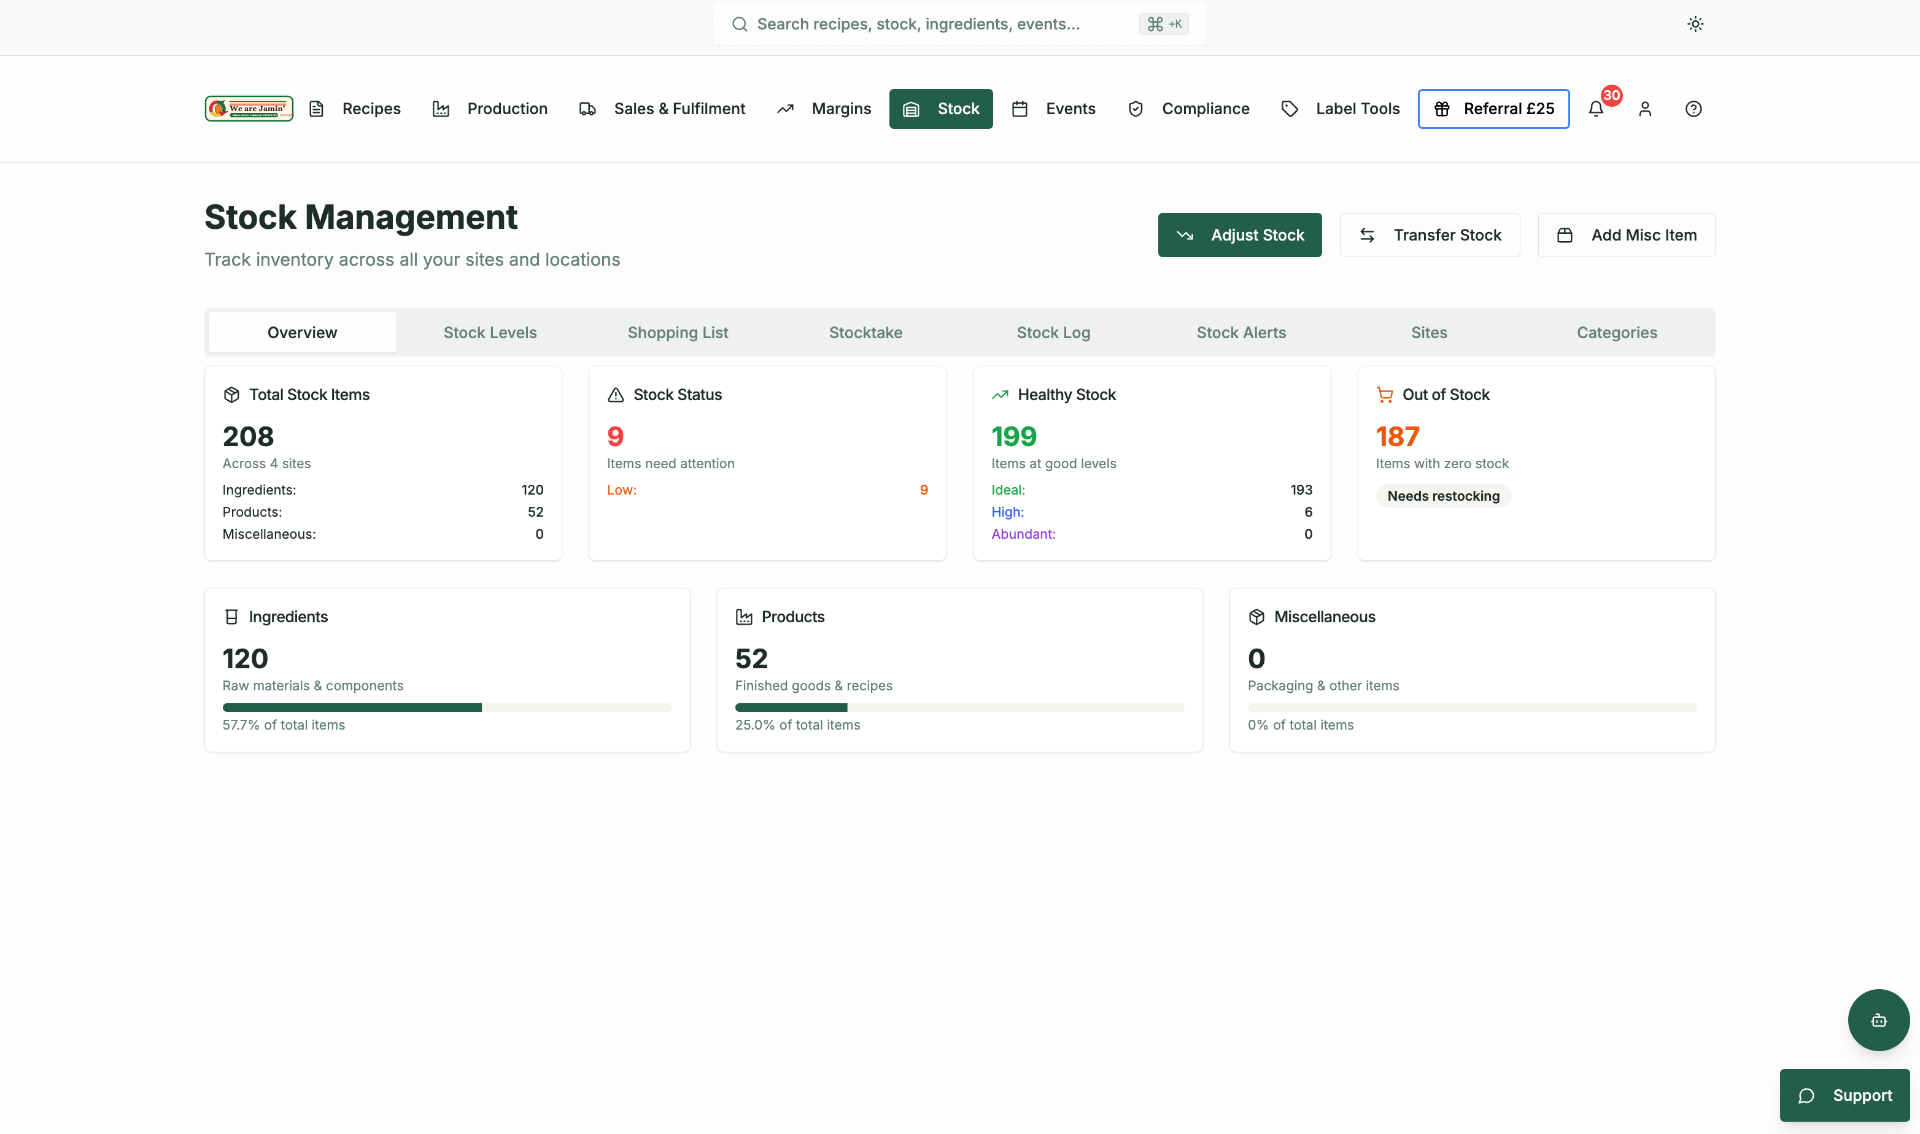Image resolution: width=1920 pixels, height=1134 pixels.
Task: Click the Label Tools tag icon
Action: click(x=1290, y=109)
